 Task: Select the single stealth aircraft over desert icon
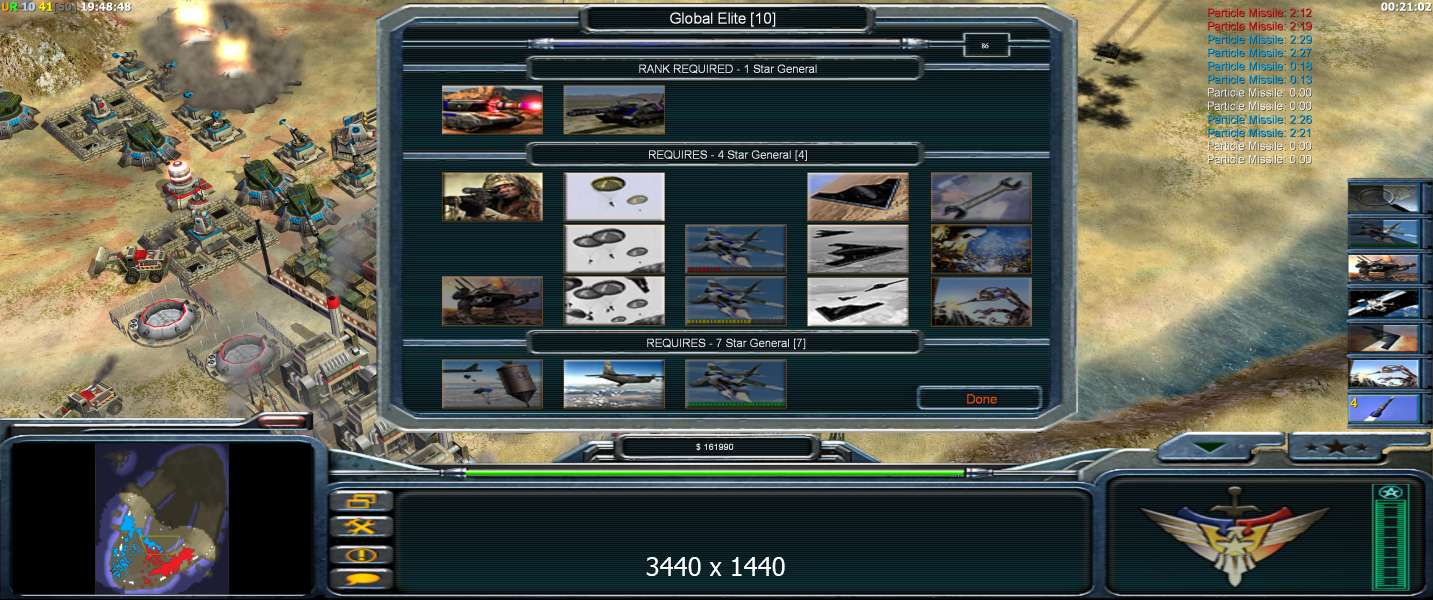tap(858, 197)
